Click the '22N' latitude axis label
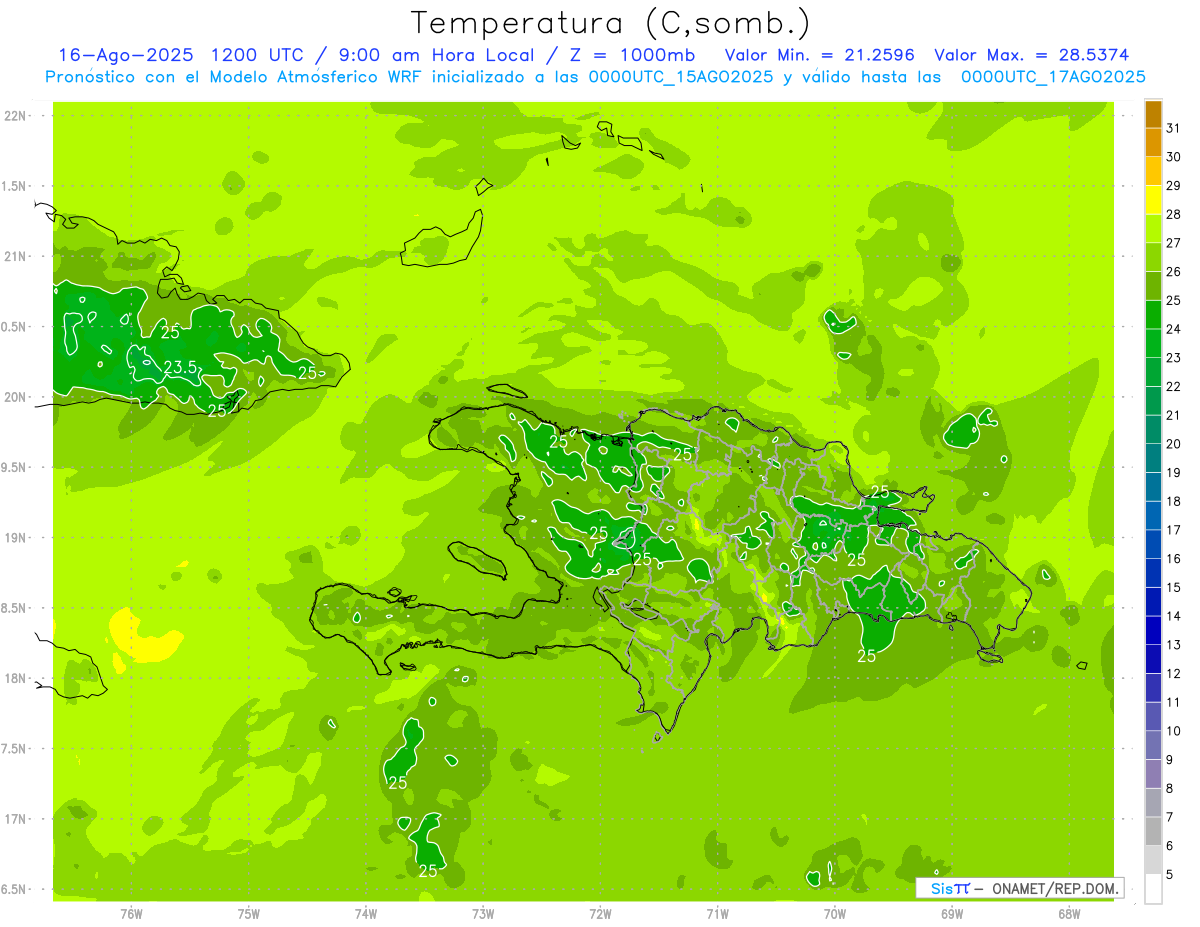1200x927 pixels. pyautogui.click(x=16, y=116)
